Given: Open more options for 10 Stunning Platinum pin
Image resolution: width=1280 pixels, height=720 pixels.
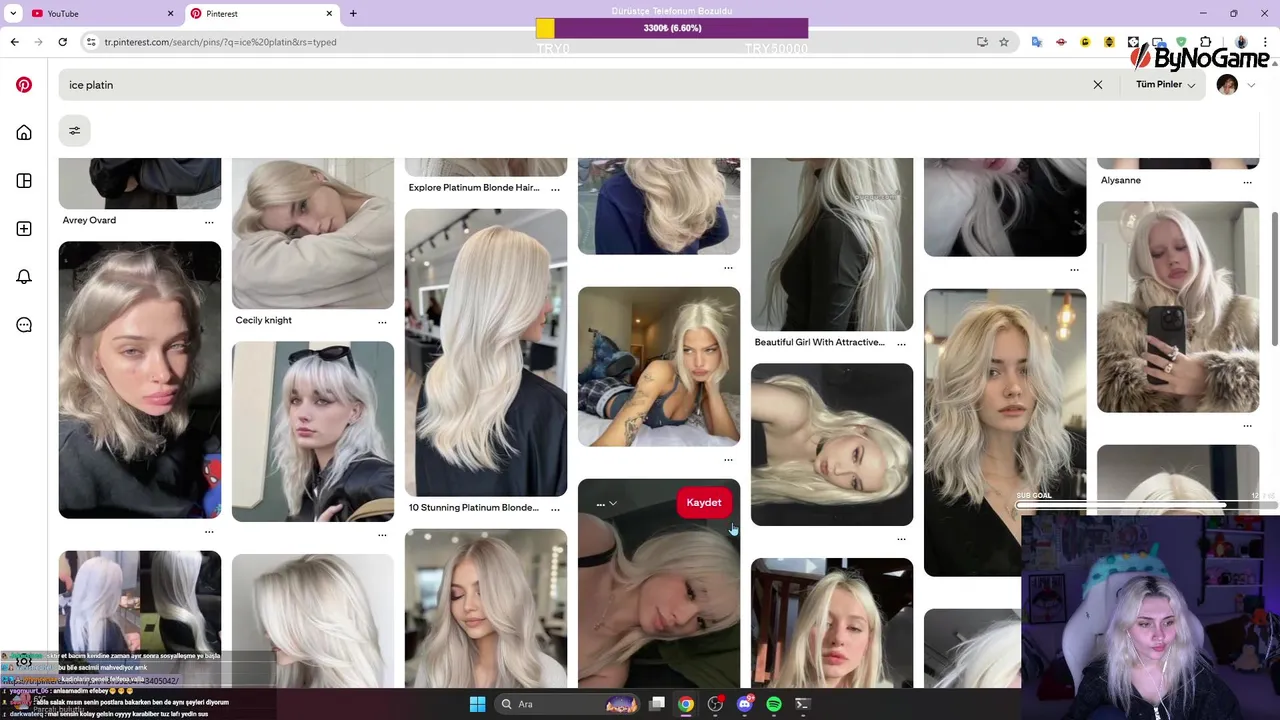Looking at the screenshot, I should coord(555,509).
